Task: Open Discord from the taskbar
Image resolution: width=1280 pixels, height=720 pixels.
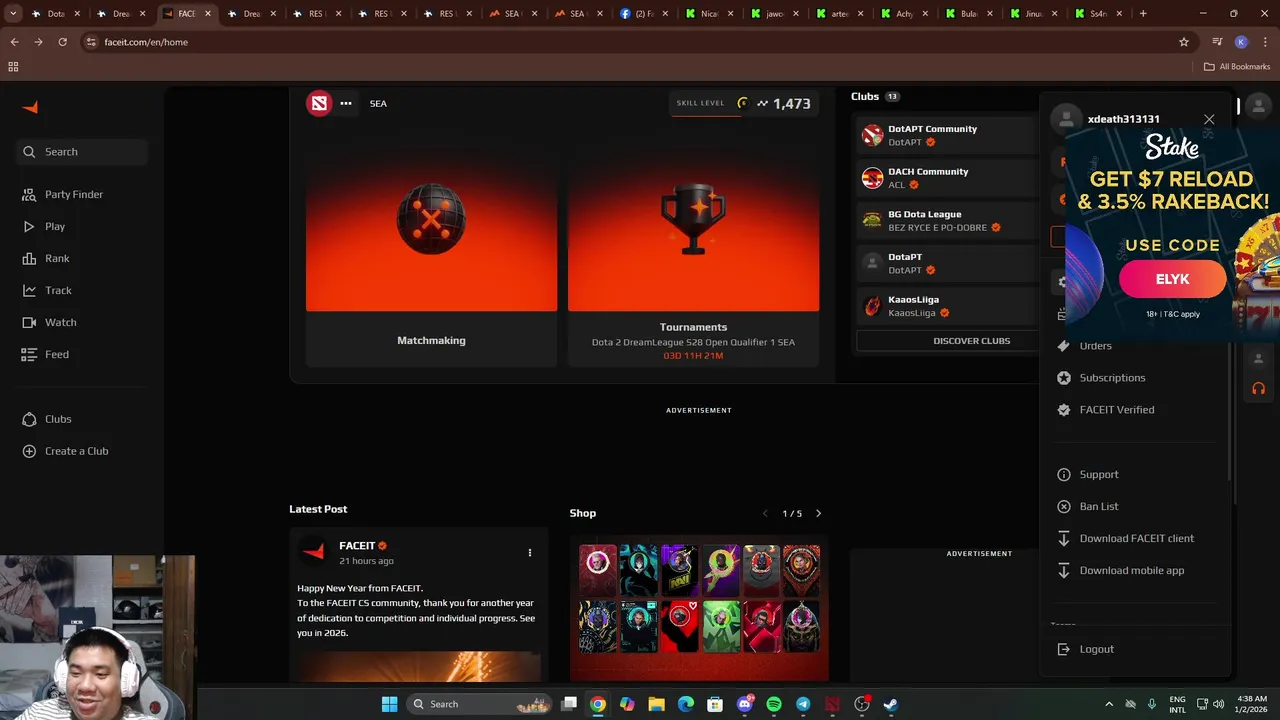Action: [744, 704]
